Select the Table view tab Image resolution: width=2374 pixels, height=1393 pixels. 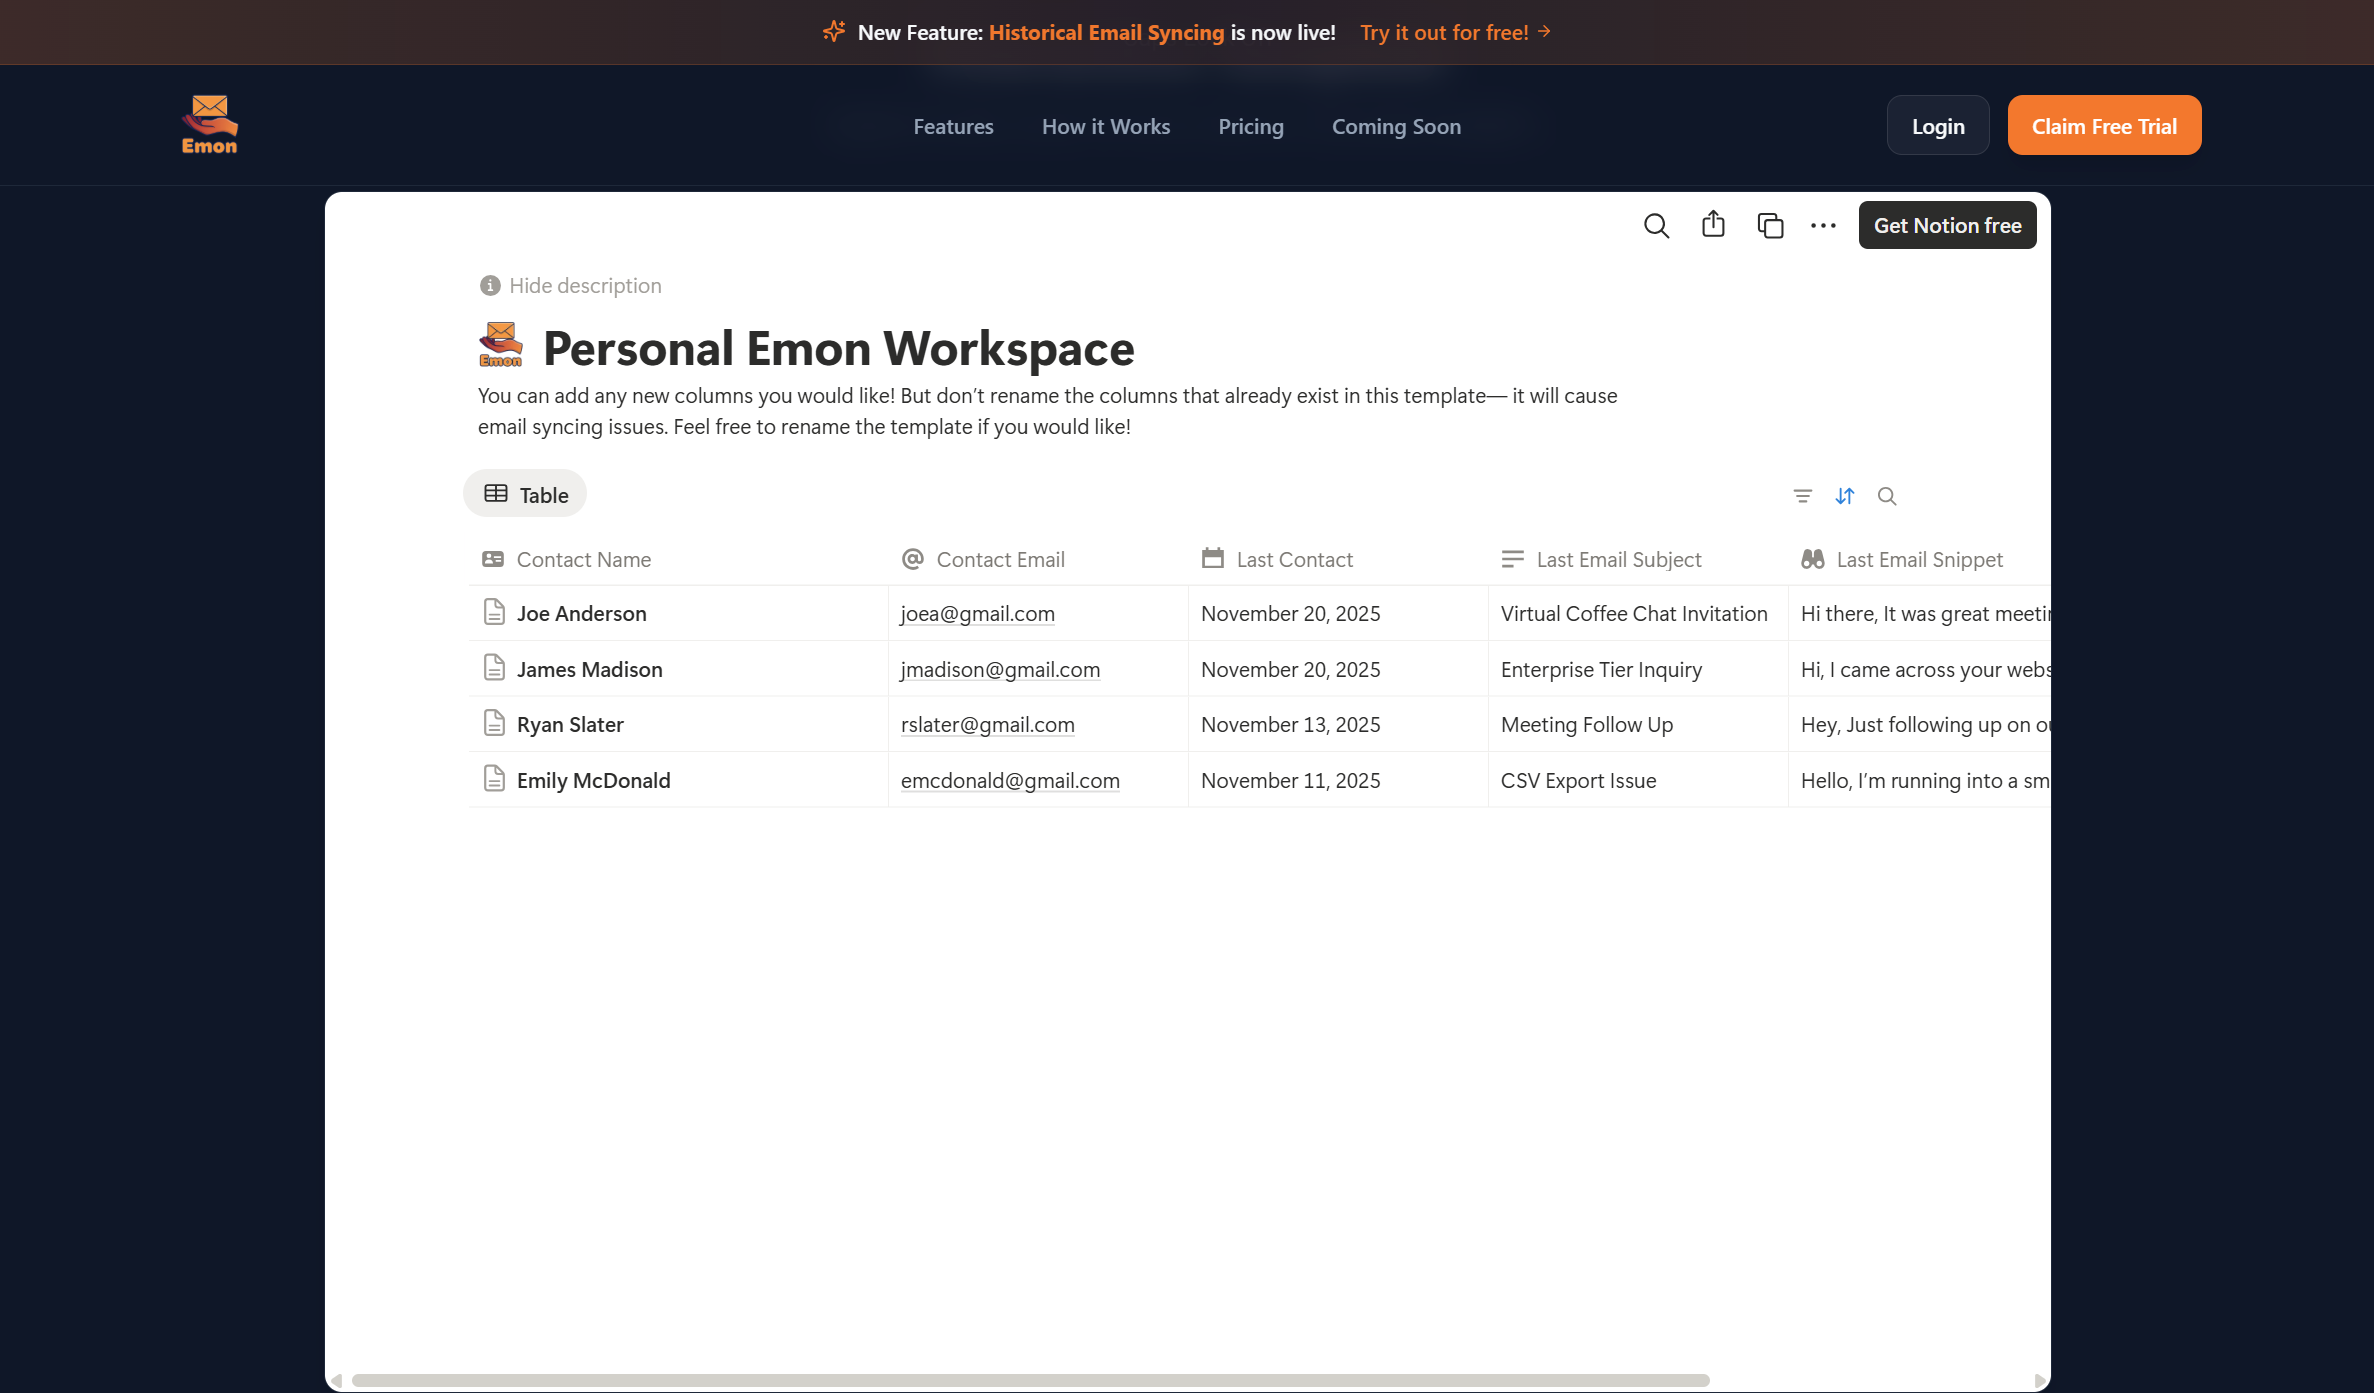pos(525,494)
